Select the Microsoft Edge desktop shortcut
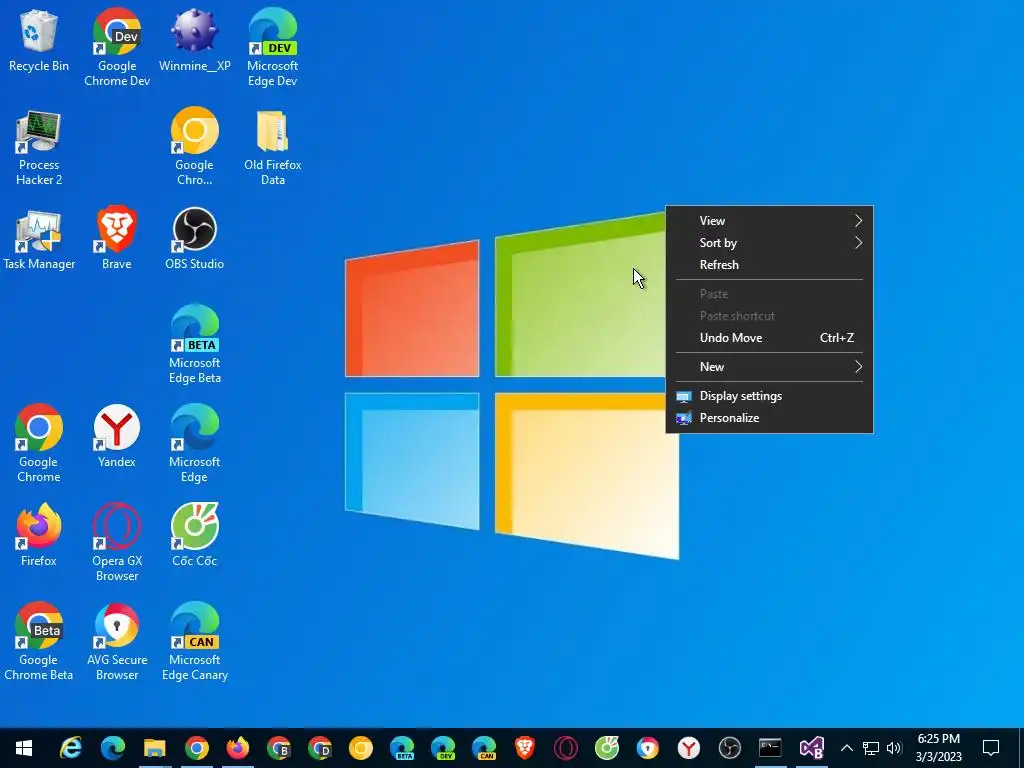 point(195,443)
